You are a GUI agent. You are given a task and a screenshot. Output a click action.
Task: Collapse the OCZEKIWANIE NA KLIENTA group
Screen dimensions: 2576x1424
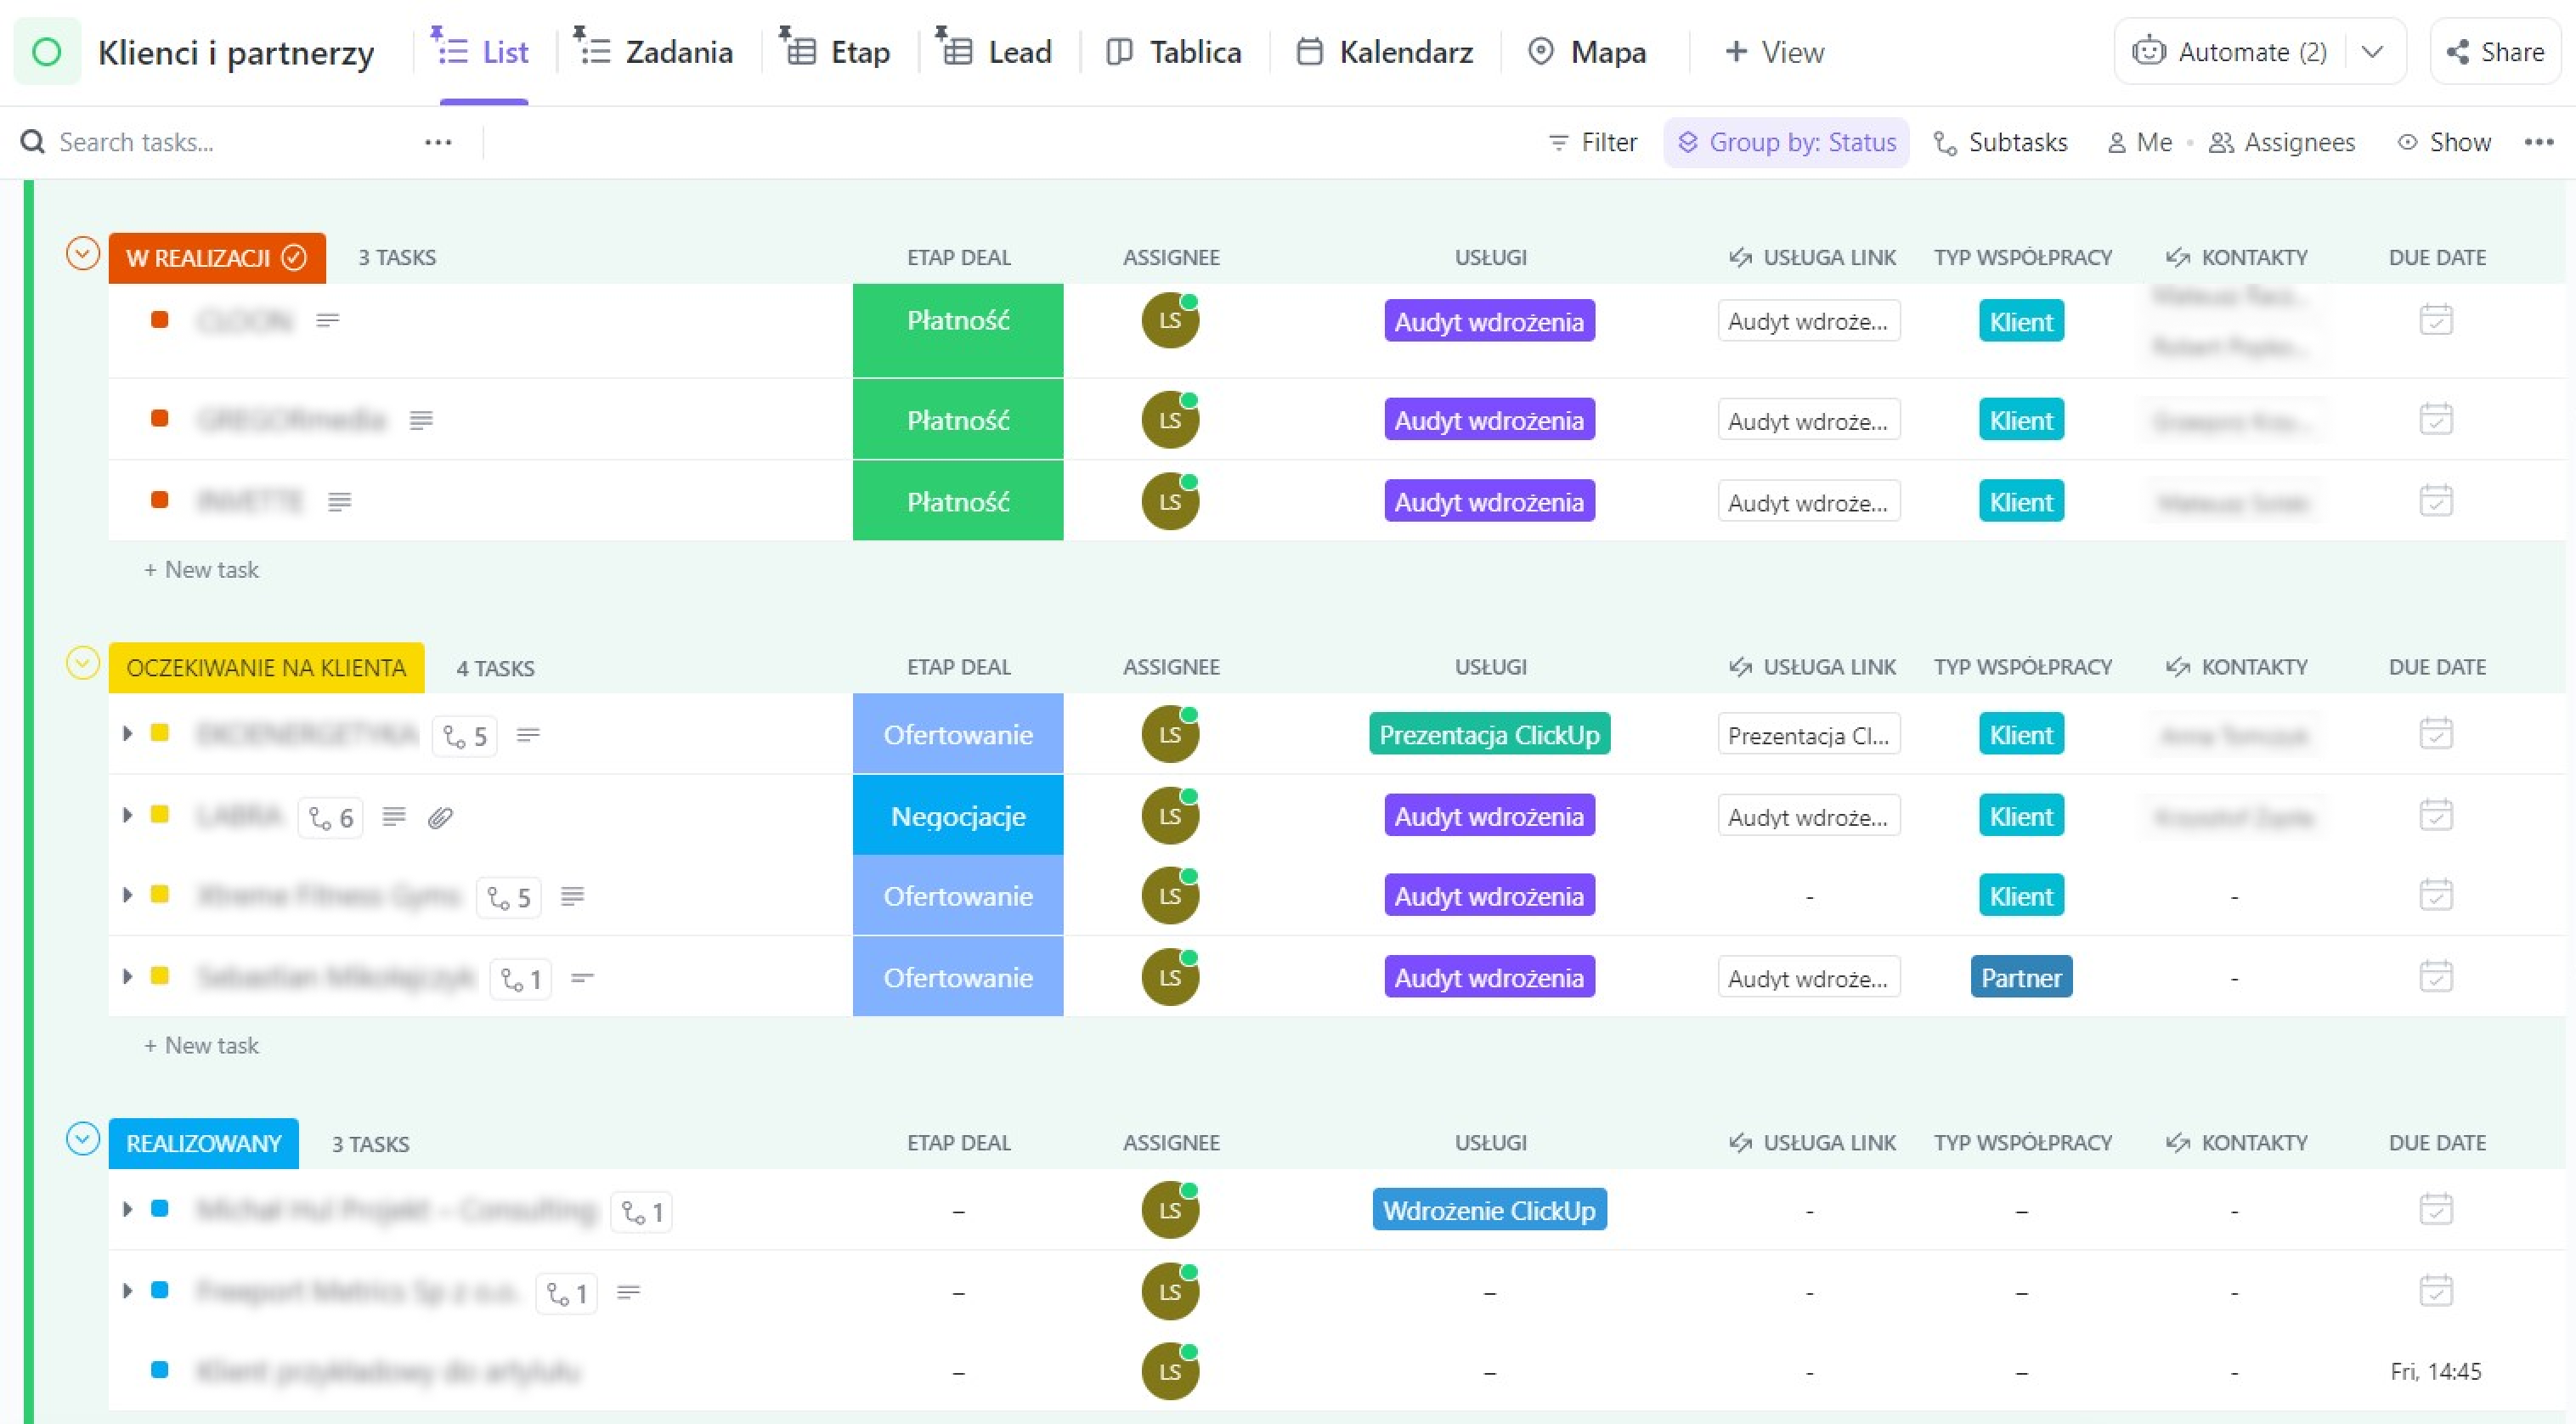[83, 663]
